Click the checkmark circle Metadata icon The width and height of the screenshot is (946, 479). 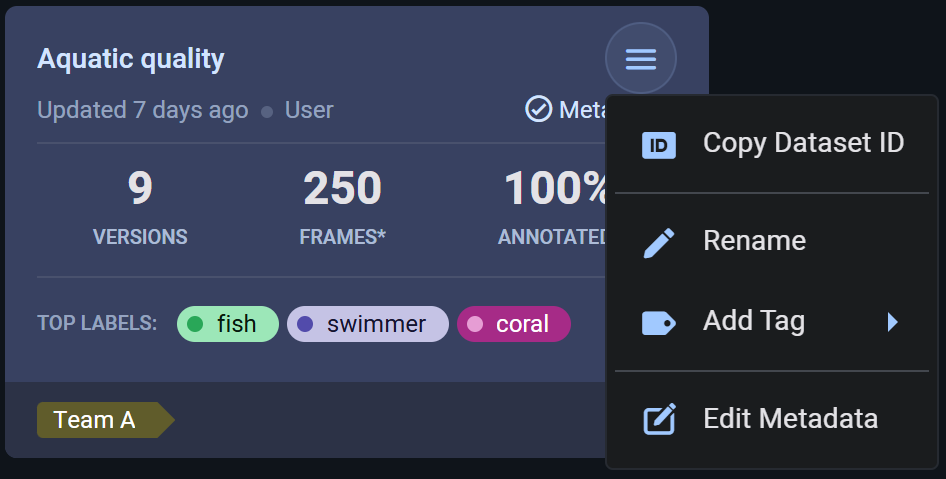pos(539,109)
